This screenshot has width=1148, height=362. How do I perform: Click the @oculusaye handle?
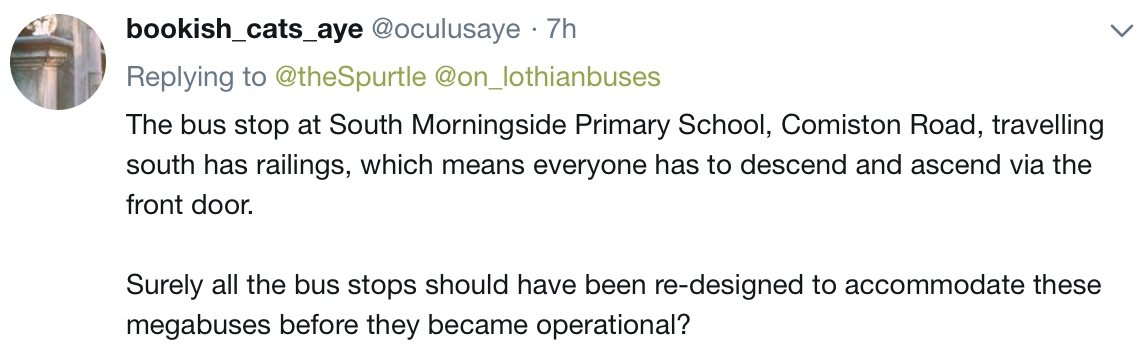tap(446, 30)
